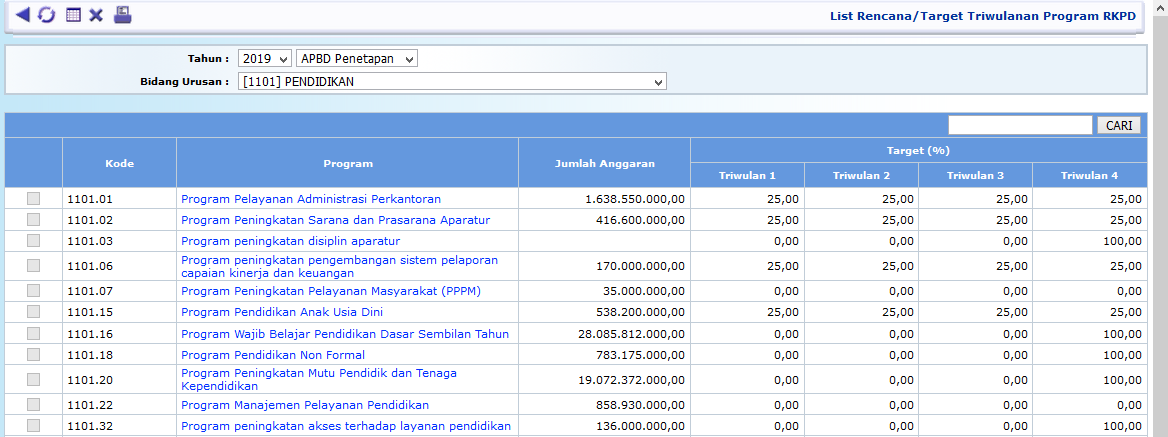Tick the checkbox for row 1101.01
This screenshot has height=437, width=1168.
33,199
